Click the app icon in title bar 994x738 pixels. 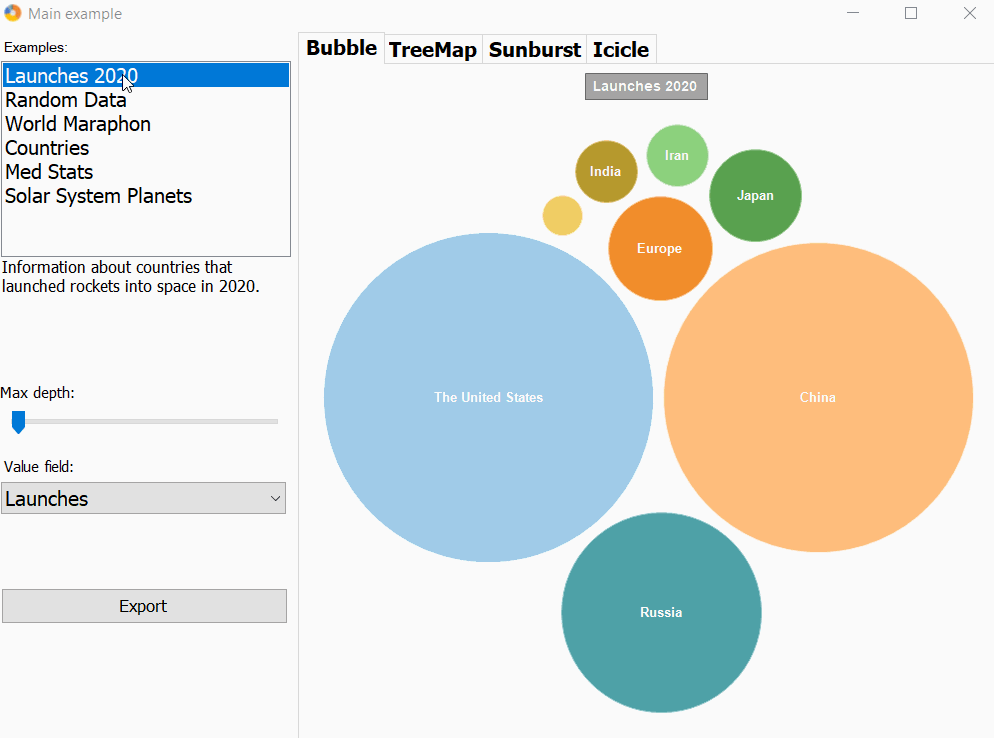13,13
